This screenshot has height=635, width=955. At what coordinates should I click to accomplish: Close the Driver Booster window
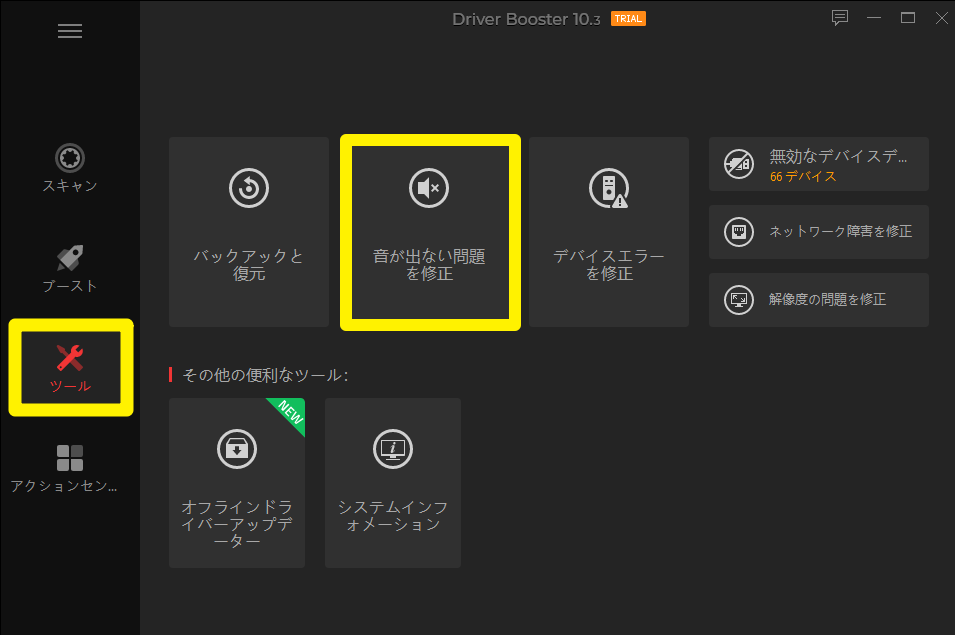pyautogui.click(x=942, y=18)
